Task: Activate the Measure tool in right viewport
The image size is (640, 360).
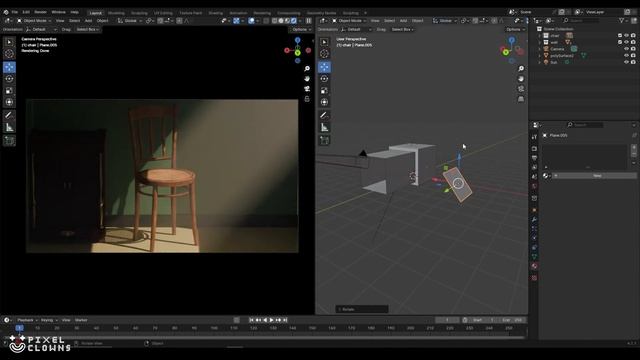Action: point(324,127)
